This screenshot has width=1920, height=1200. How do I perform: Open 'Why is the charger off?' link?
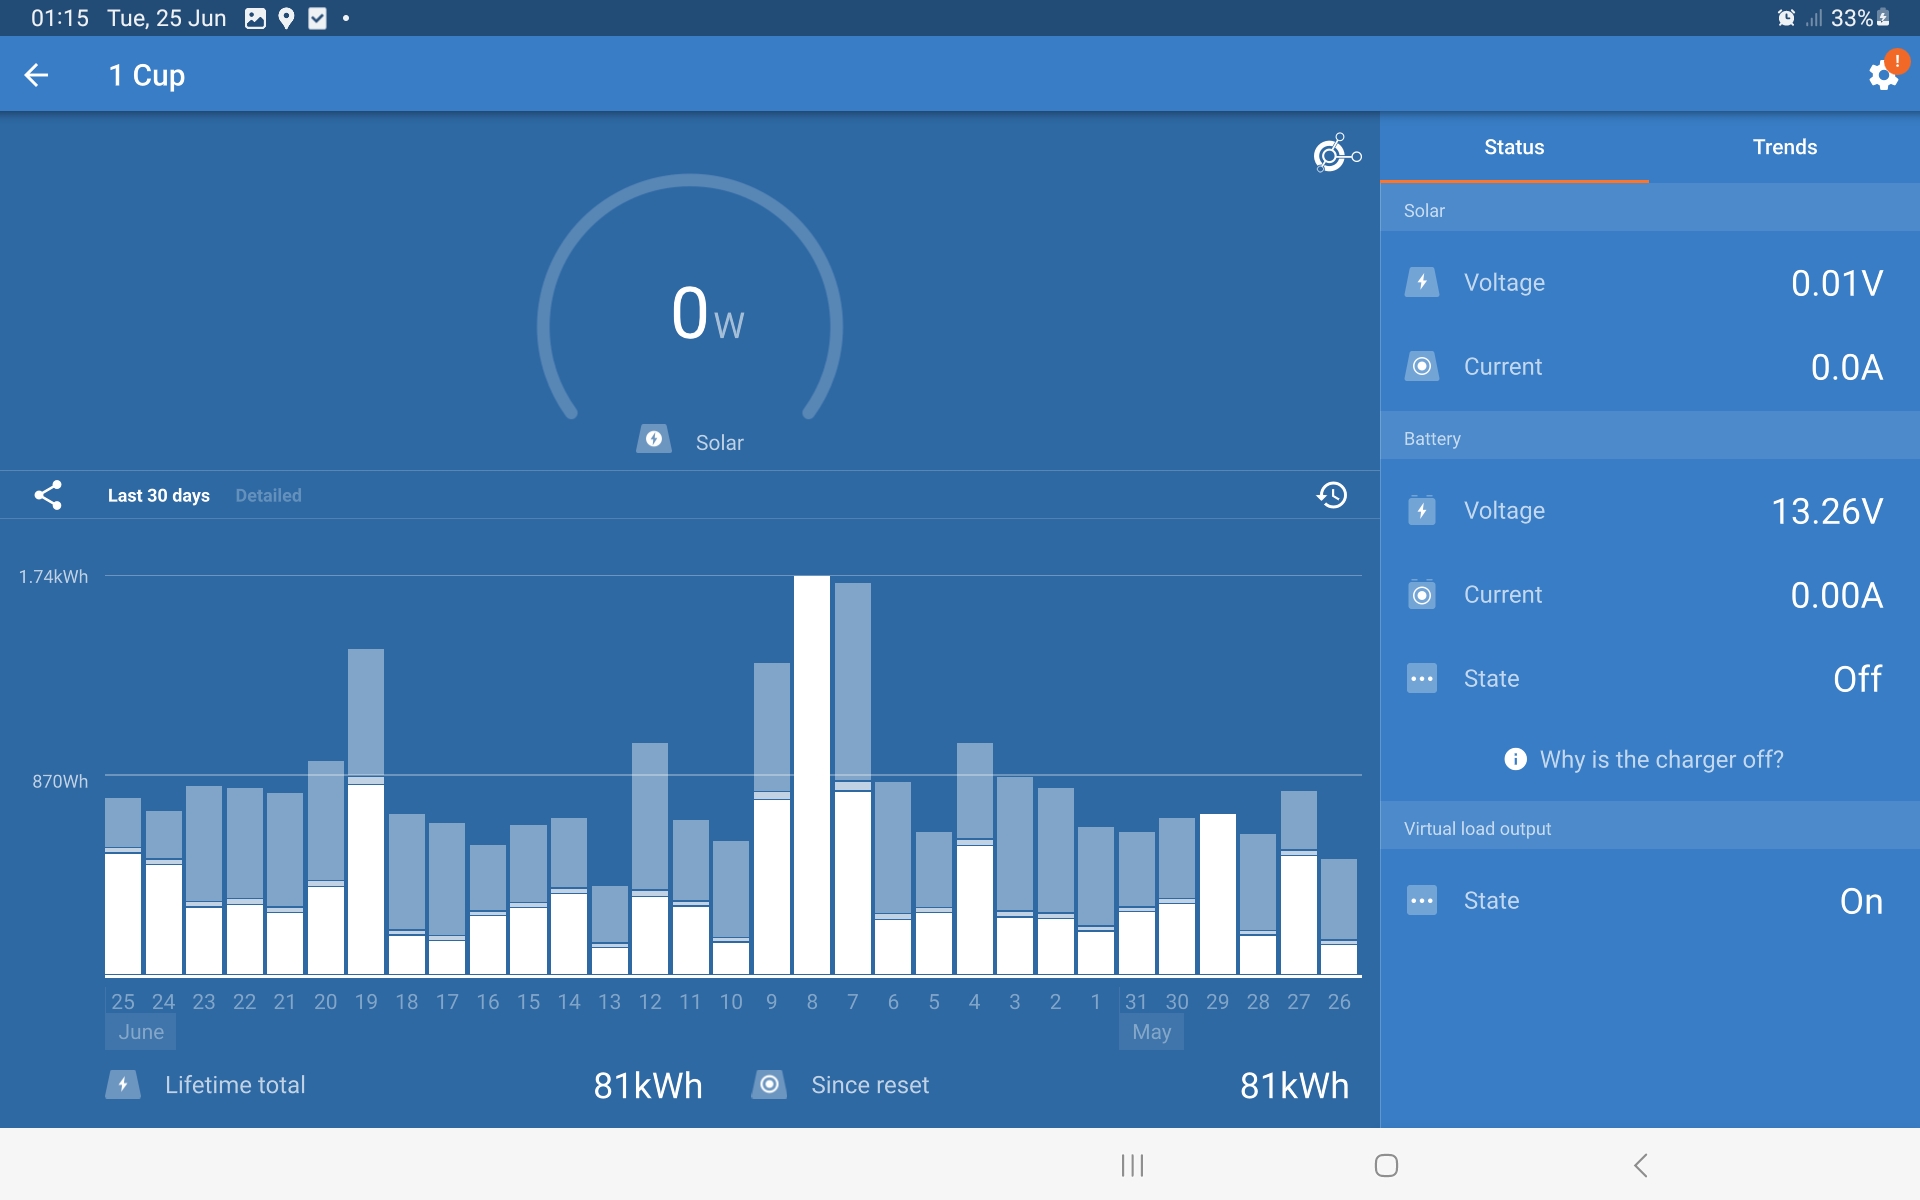1661,759
